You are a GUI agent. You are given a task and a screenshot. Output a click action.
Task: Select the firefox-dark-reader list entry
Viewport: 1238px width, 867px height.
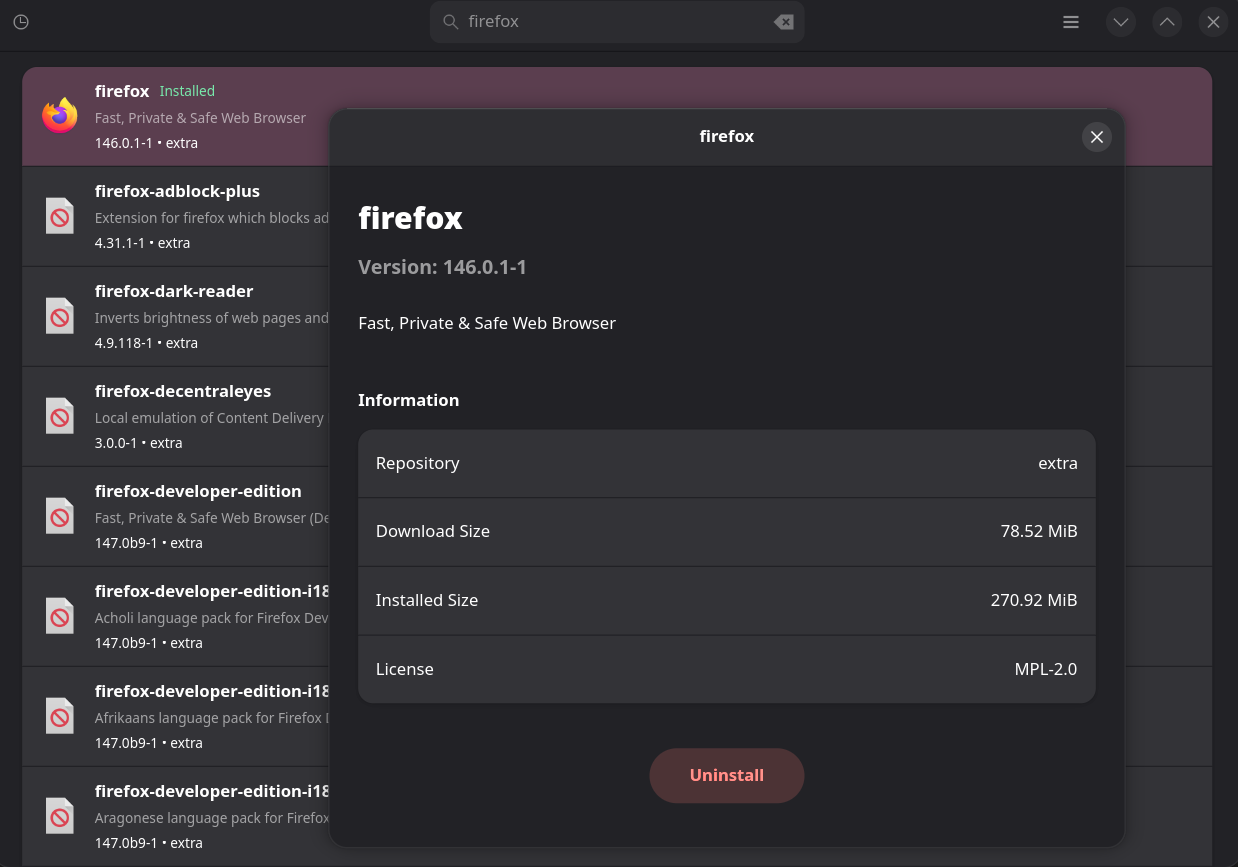tap(200, 316)
